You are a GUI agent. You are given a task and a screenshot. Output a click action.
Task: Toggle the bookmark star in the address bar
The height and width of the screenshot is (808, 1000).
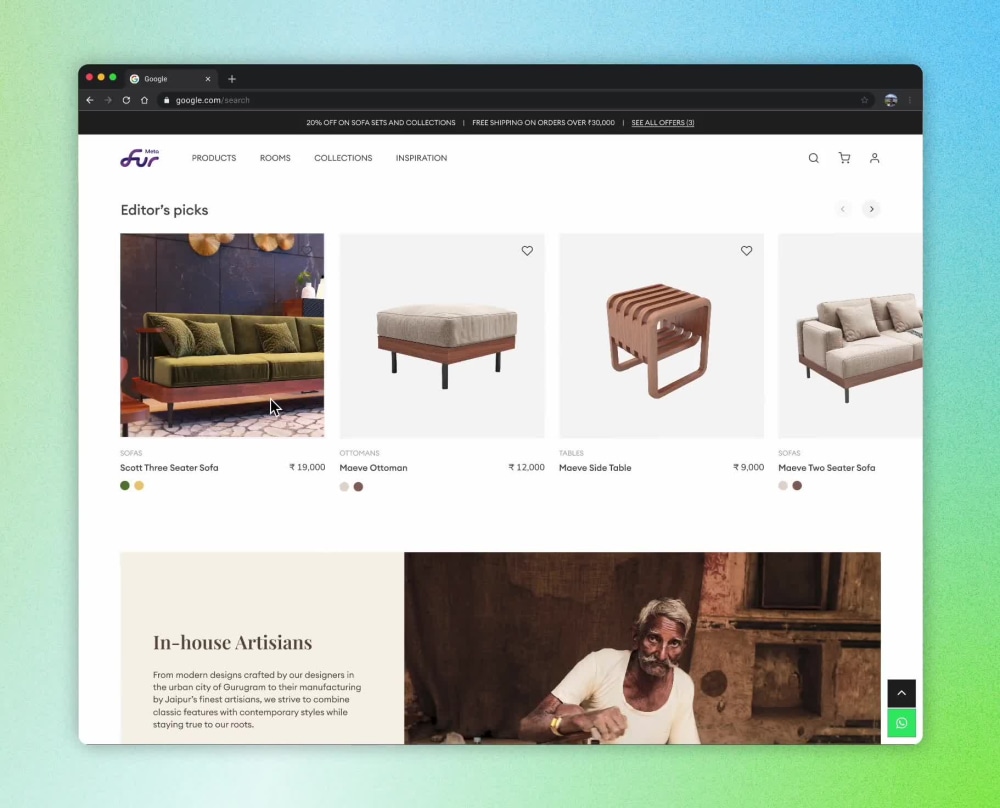pos(865,100)
